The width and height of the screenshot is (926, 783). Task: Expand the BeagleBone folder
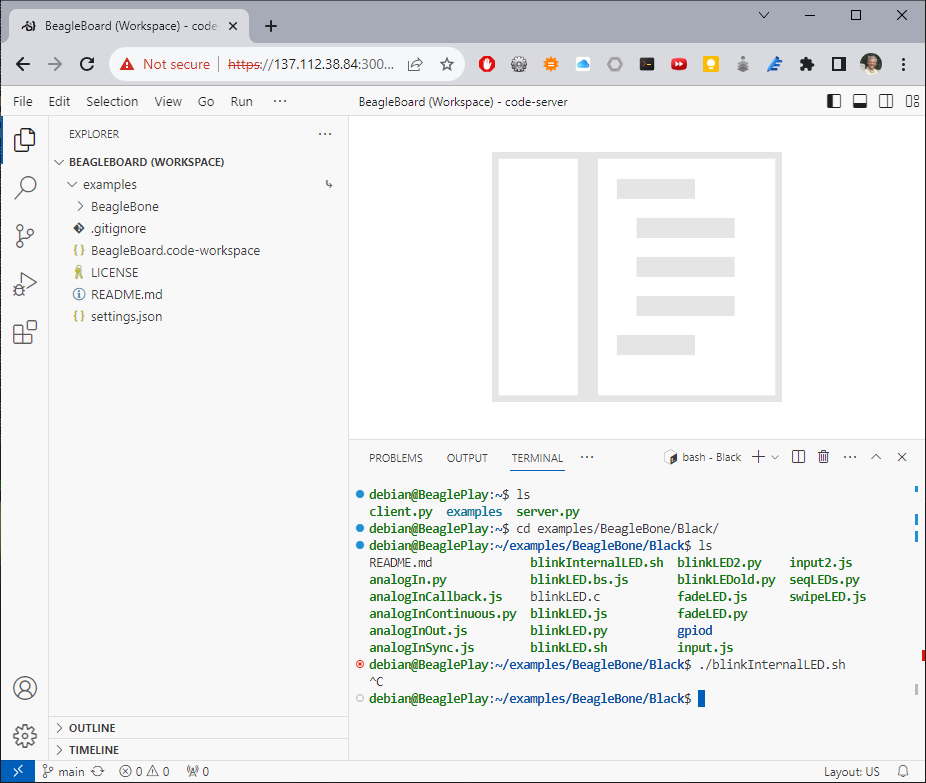(x=124, y=207)
